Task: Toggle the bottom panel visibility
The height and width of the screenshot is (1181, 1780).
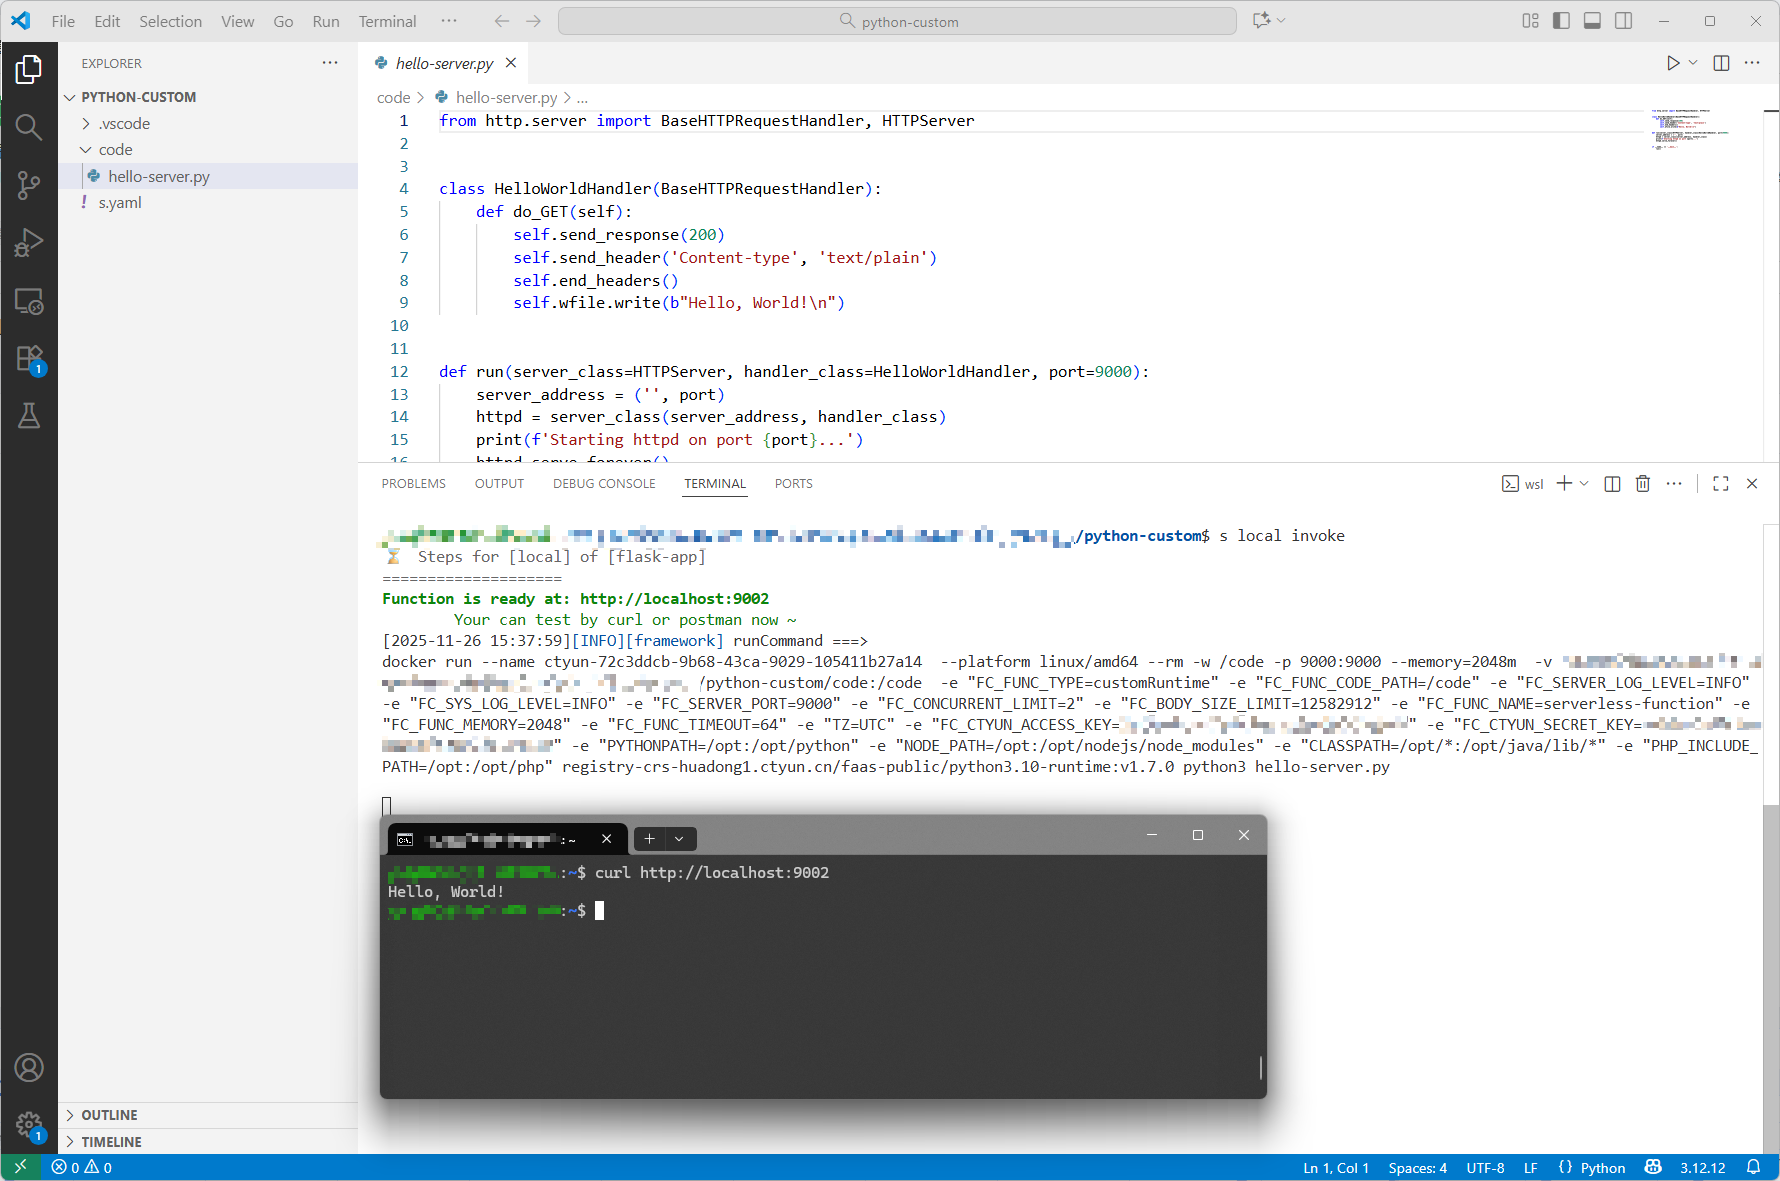Action: [1592, 21]
